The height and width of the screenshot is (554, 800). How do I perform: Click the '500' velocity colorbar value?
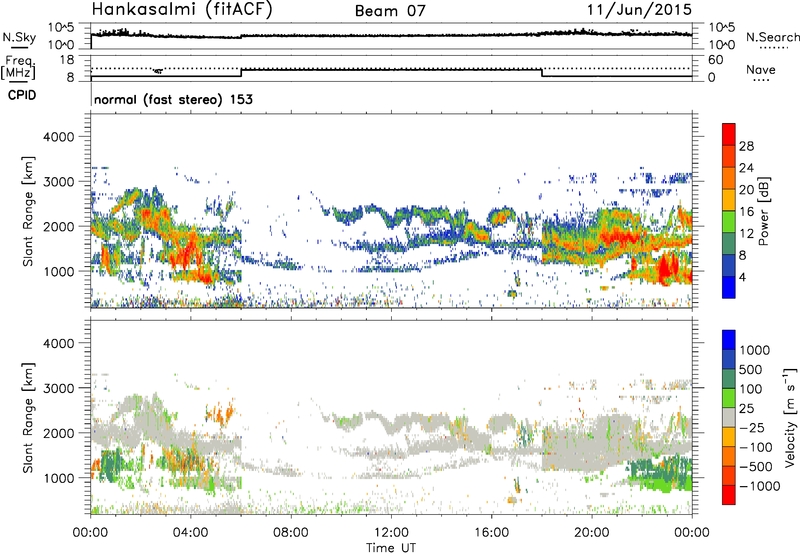[752, 369]
